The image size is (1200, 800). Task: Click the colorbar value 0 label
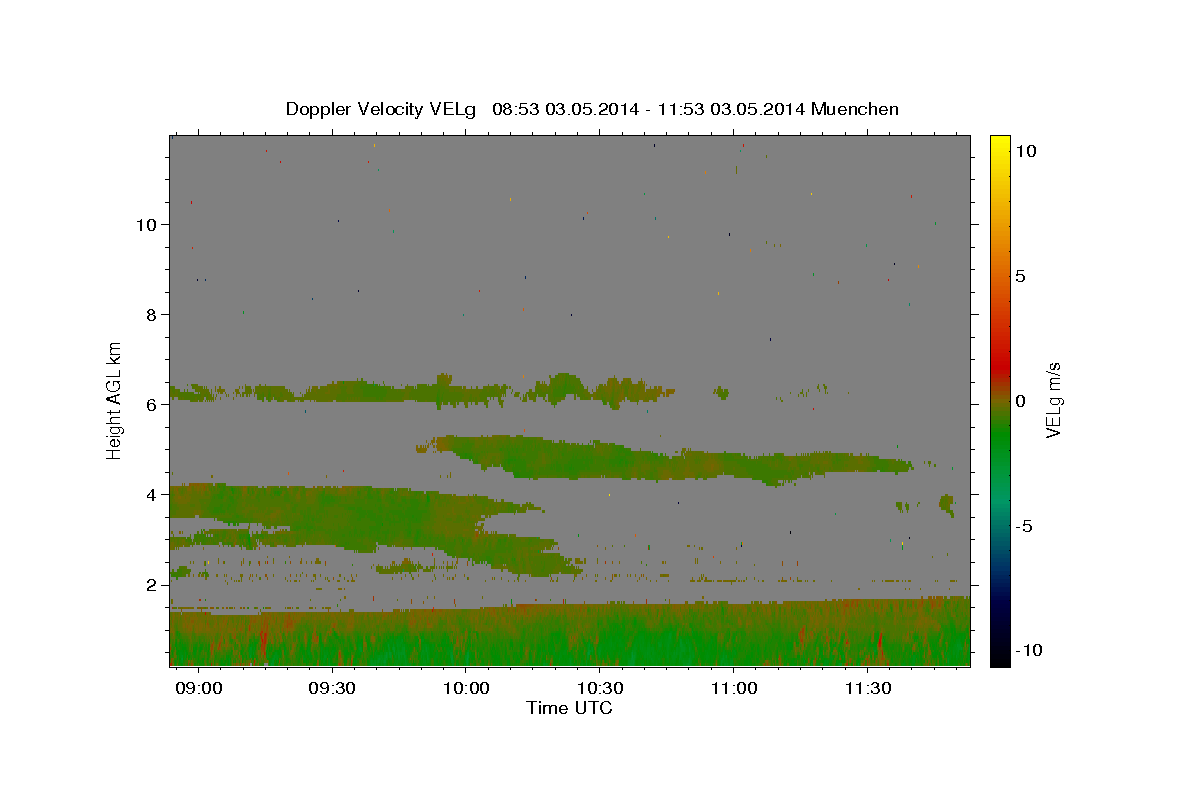pos(1021,401)
